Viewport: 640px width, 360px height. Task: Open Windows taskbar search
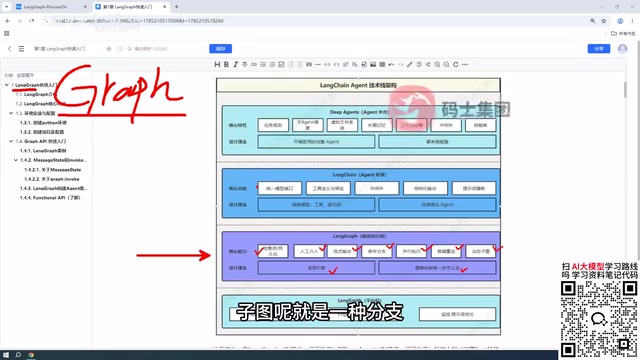click(18, 355)
